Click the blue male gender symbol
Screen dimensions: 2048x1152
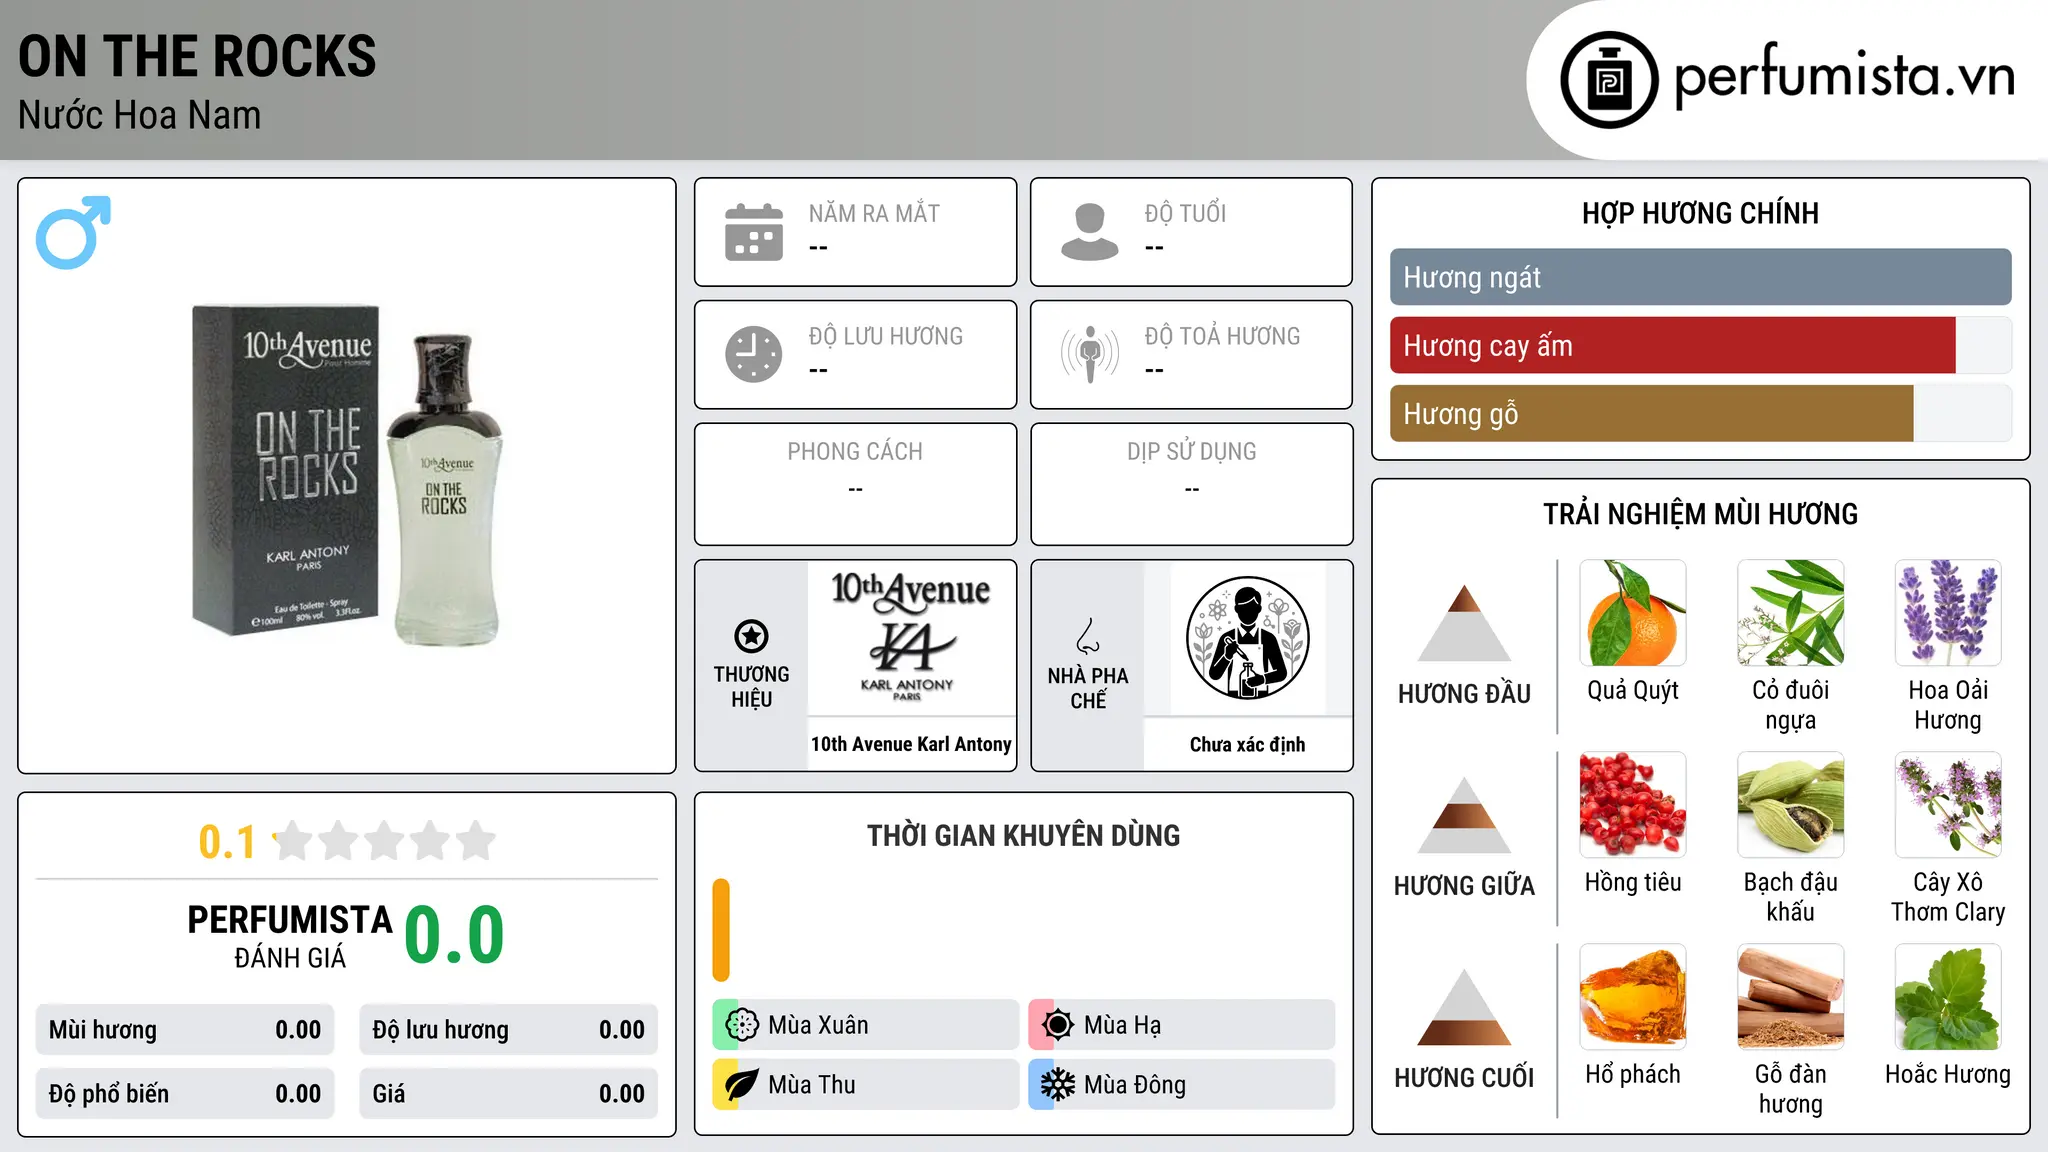[73, 232]
